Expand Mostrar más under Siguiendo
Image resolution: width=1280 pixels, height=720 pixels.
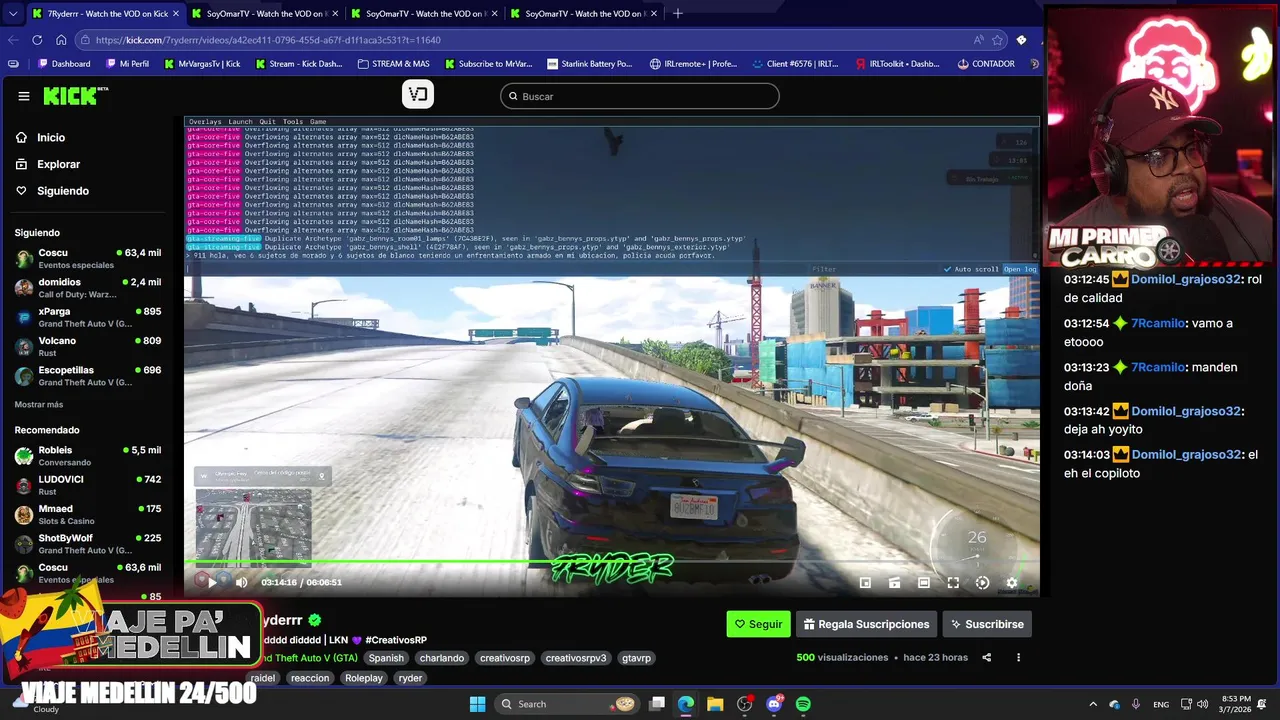pos(39,404)
